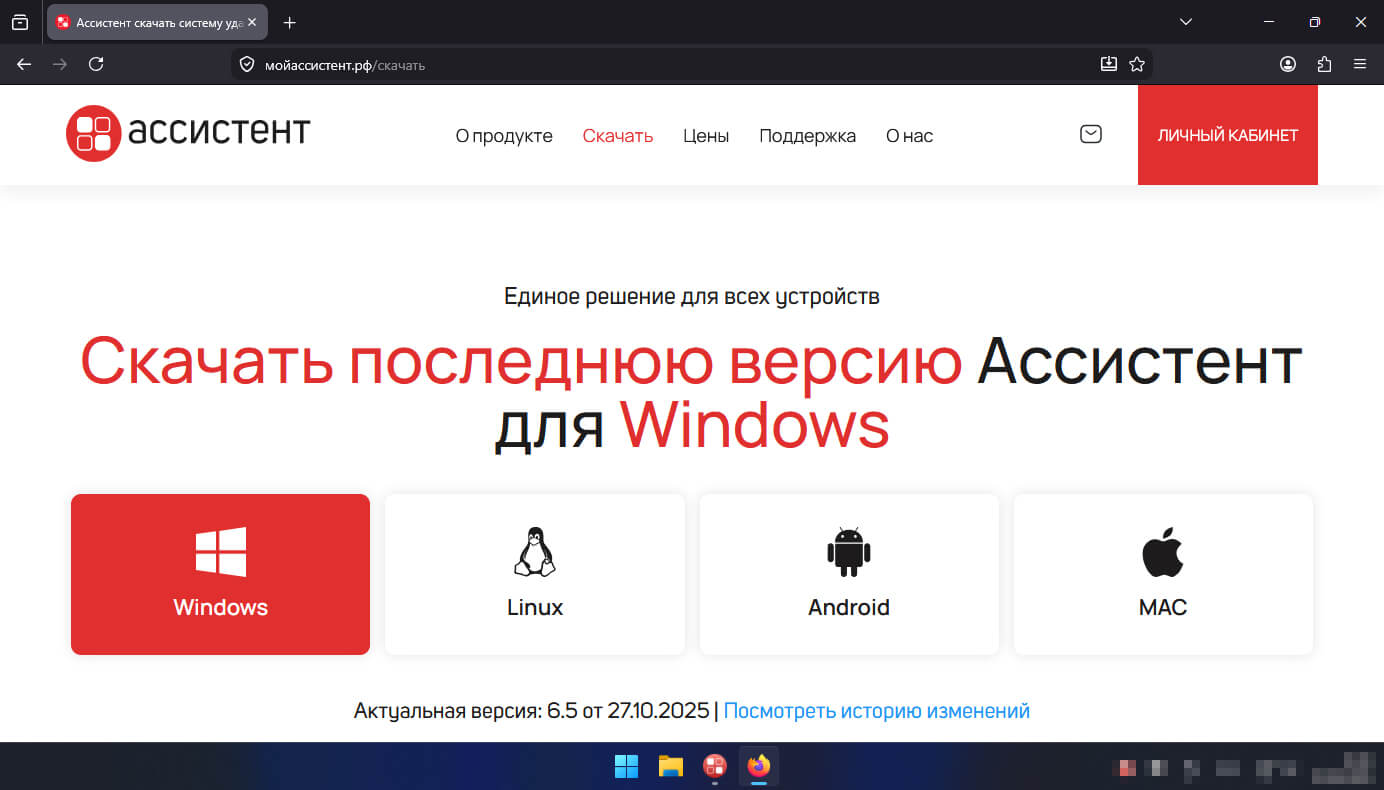Click the shield tracking protection icon
Viewport: 1384px width, 790px height.
pyautogui.click(x=247, y=65)
